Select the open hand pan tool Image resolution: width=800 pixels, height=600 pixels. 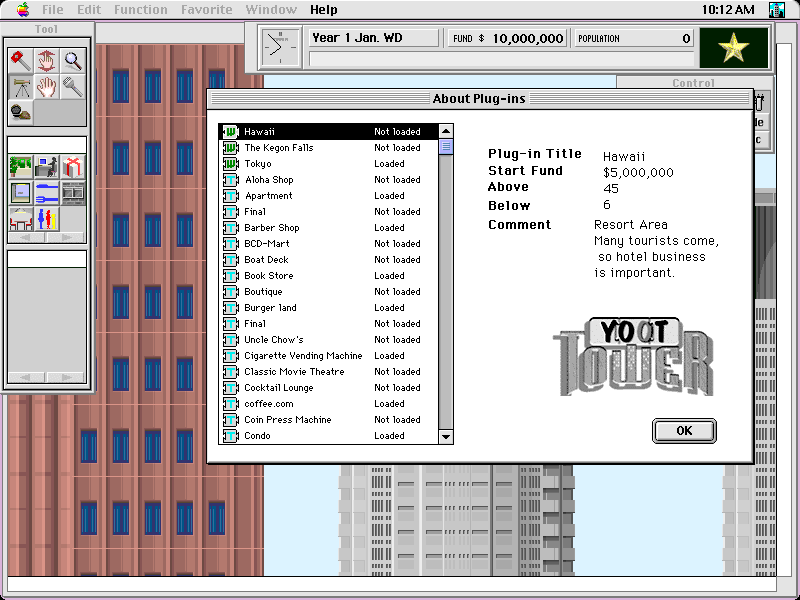[46, 87]
